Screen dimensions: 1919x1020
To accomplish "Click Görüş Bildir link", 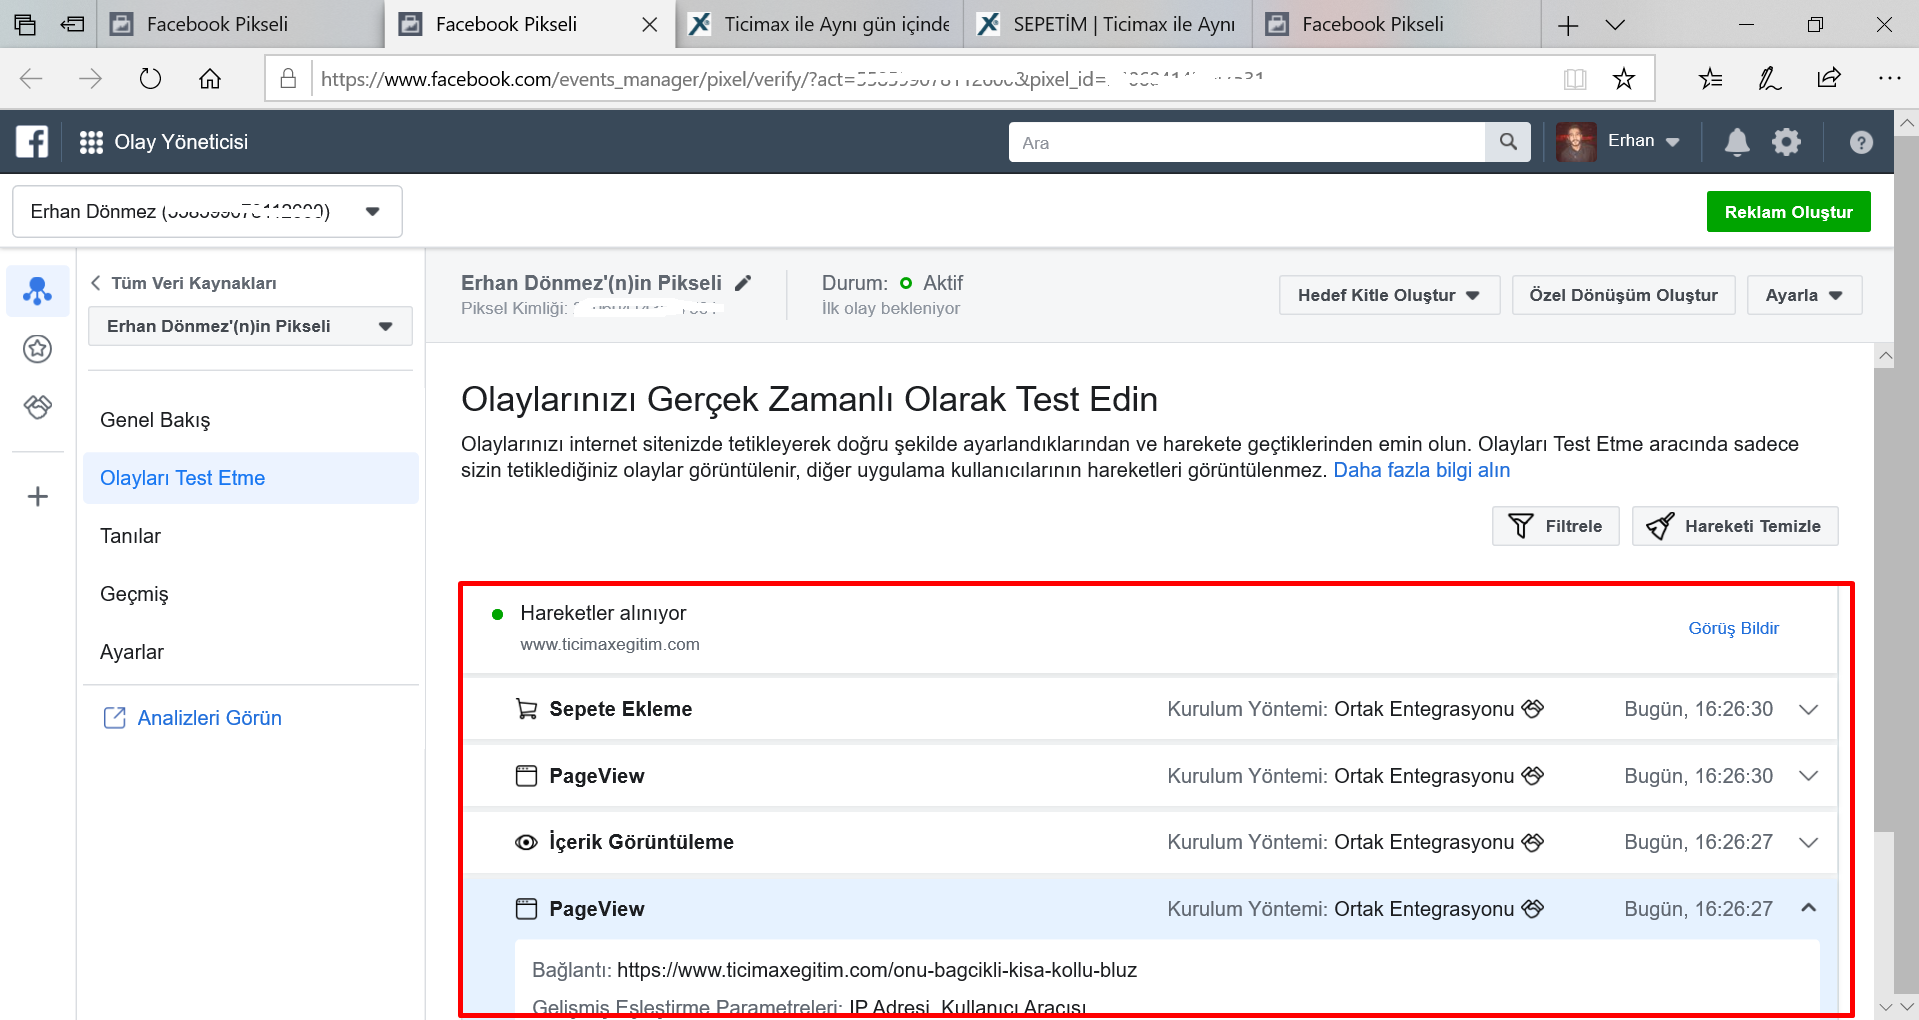I will click(1733, 628).
